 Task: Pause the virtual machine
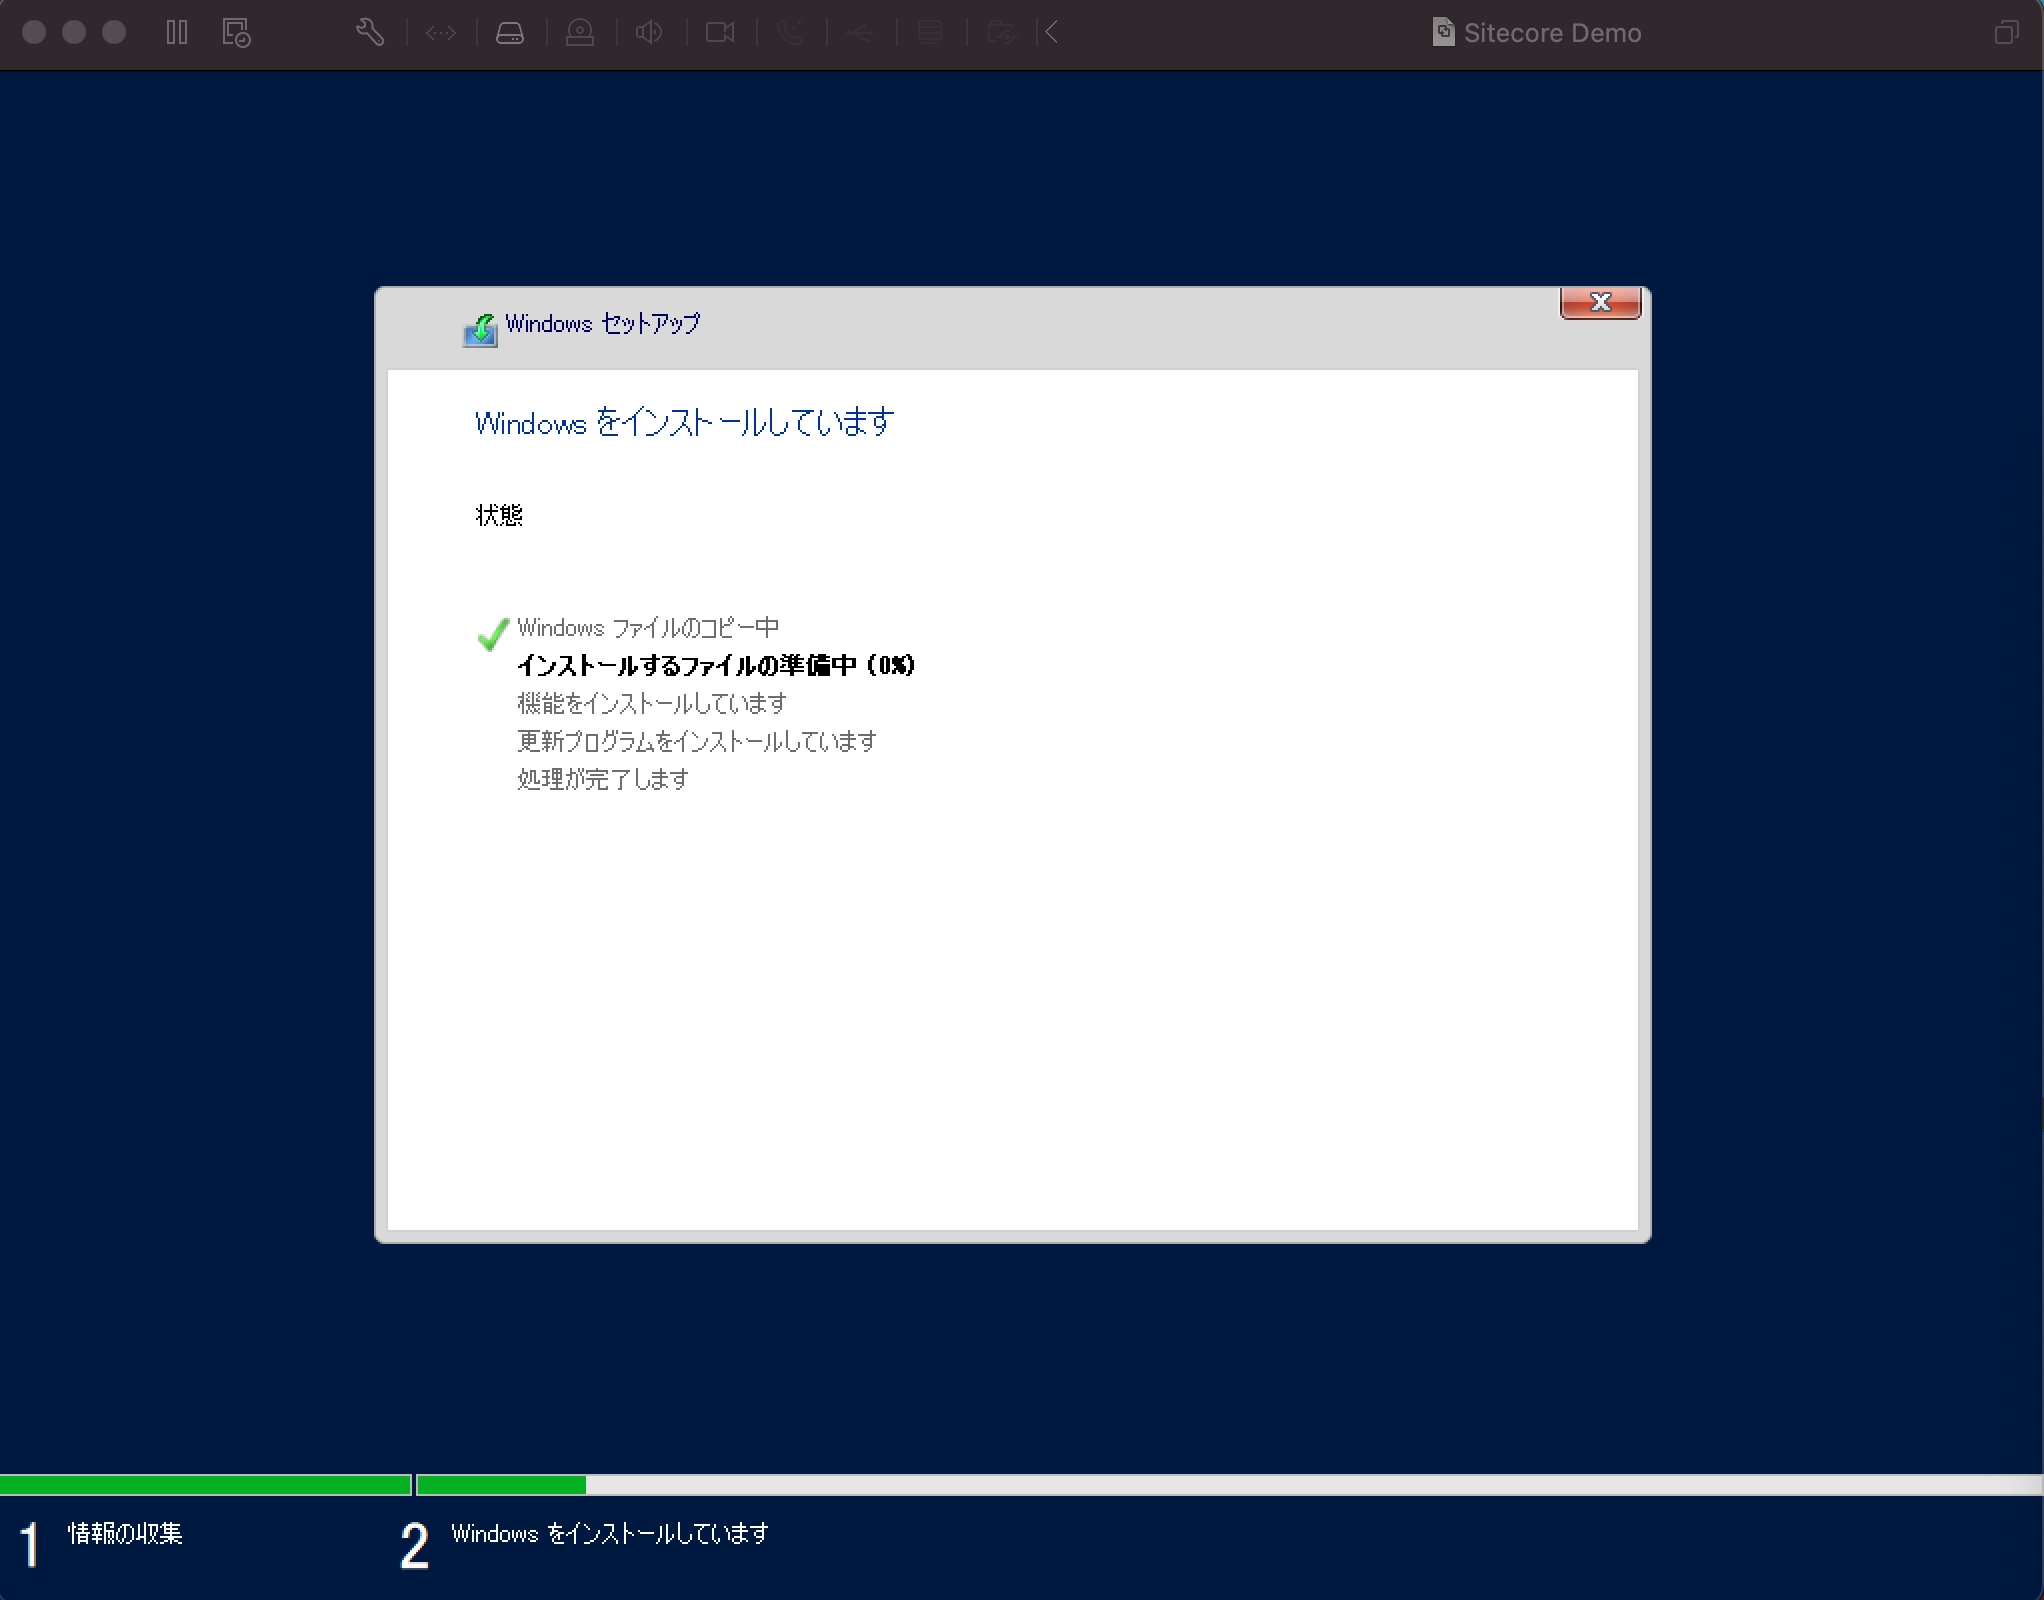[177, 33]
